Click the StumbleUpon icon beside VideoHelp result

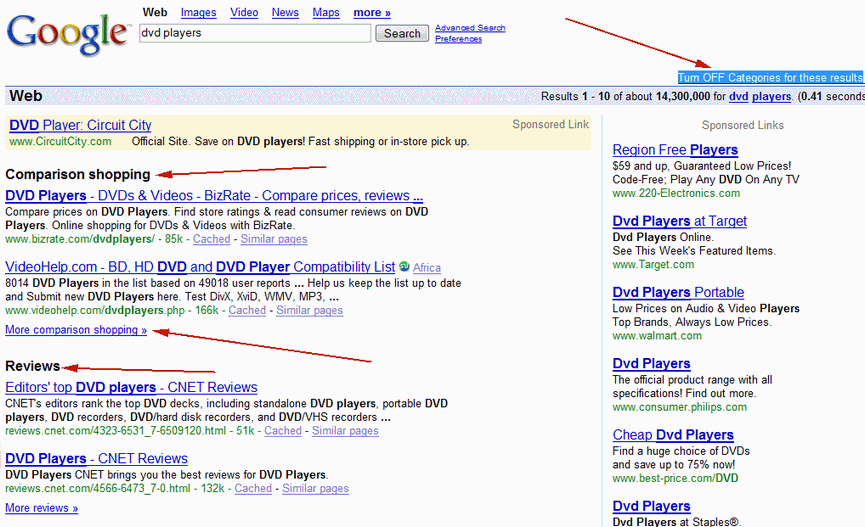coord(404,267)
